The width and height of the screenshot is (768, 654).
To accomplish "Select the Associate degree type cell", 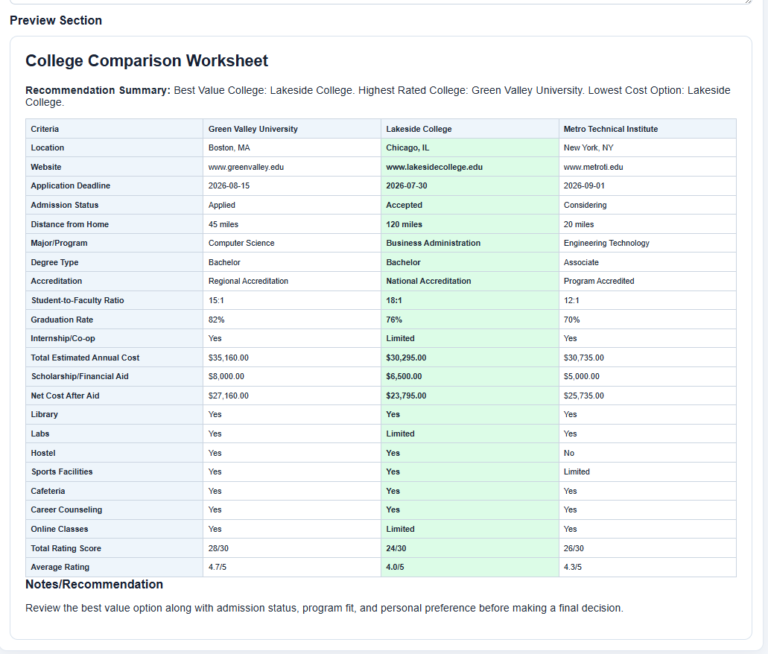I will coord(648,262).
